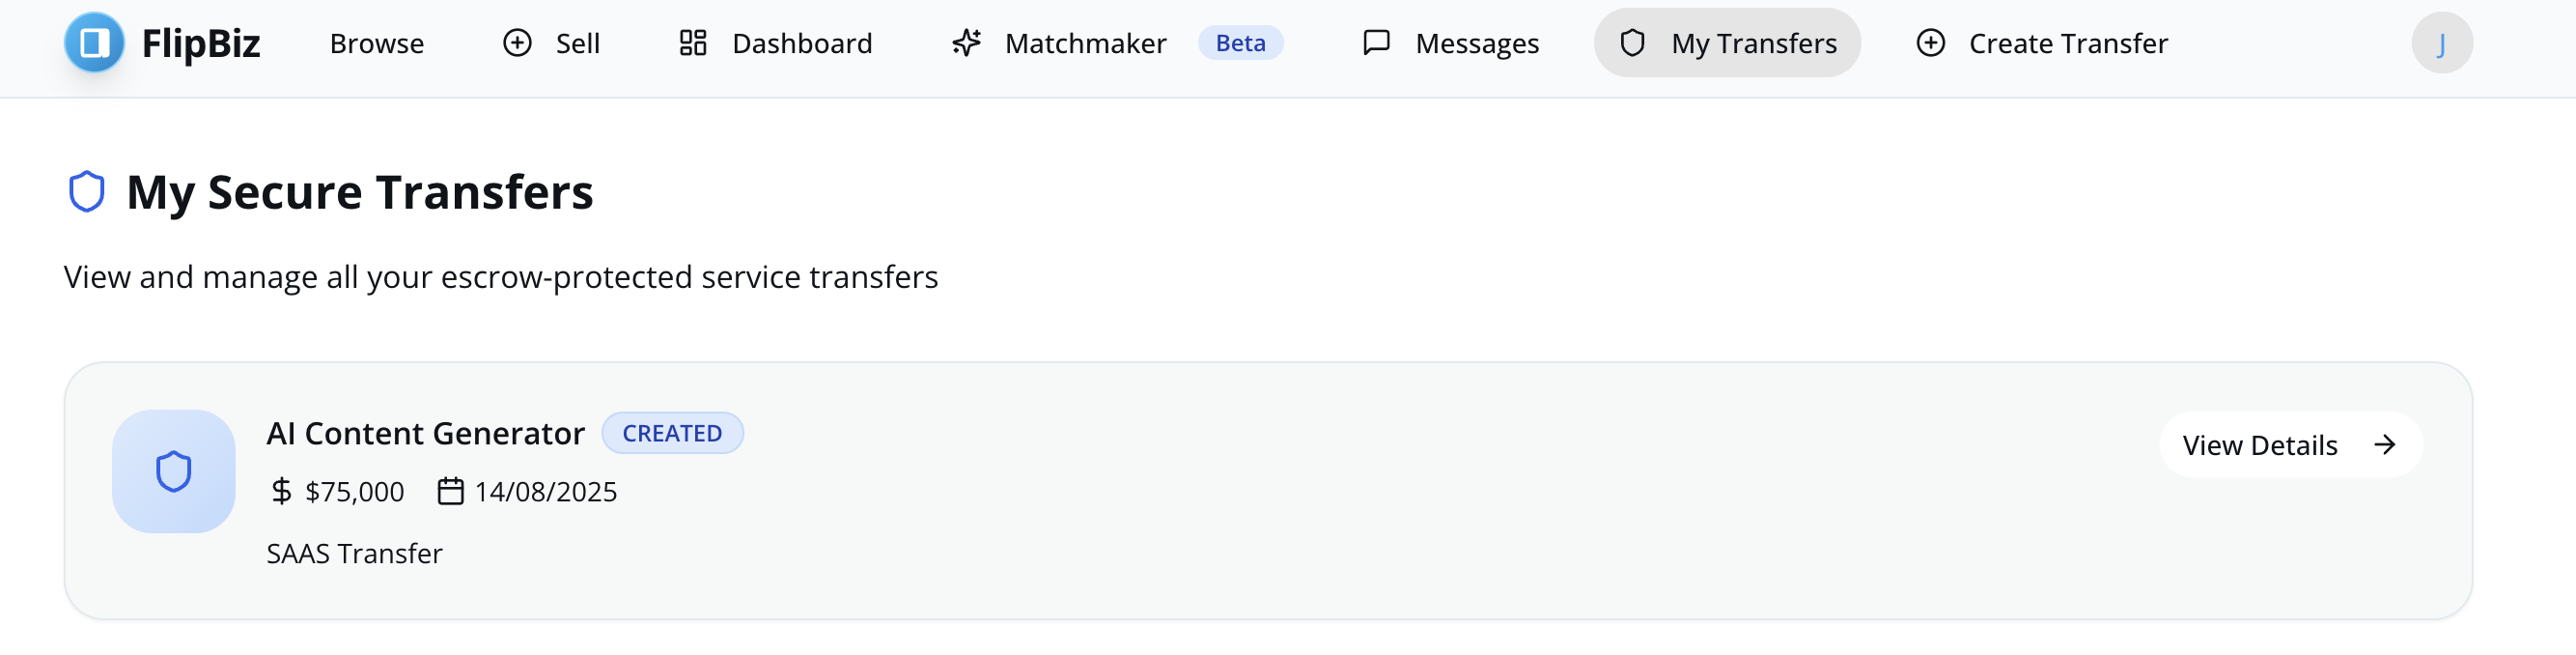This screenshot has width=2576, height=655.
Task: Click the Dashboard grid icon
Action: [693, 43]
